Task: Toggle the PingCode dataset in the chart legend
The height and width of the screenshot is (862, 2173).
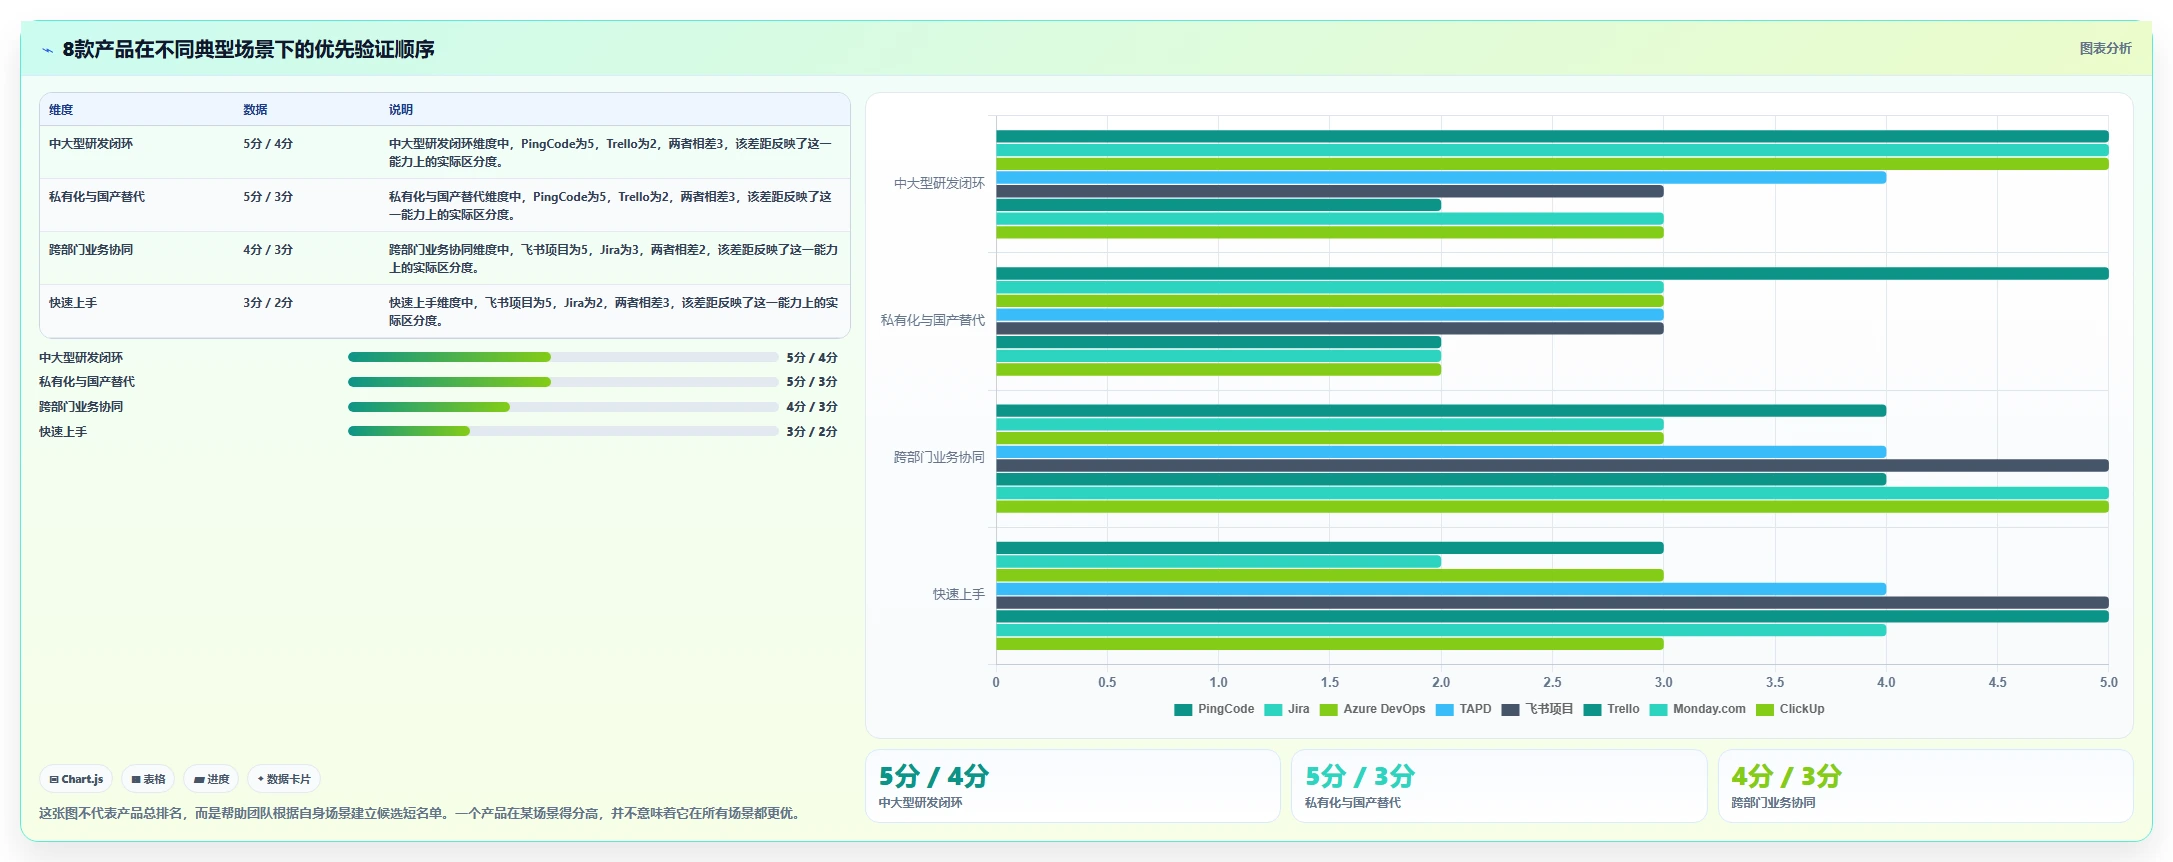Action: 1213,709
